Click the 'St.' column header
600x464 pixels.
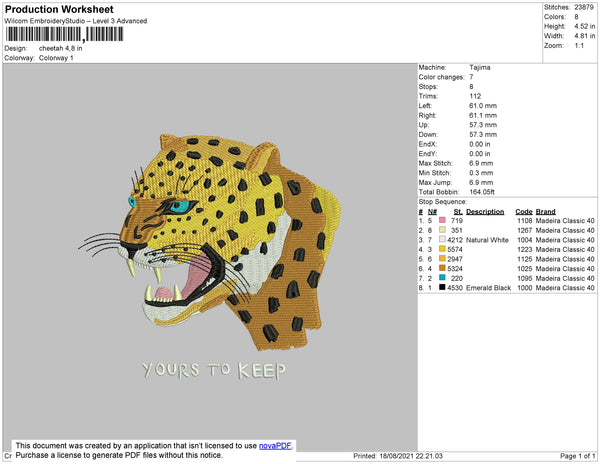coord(458,212)
